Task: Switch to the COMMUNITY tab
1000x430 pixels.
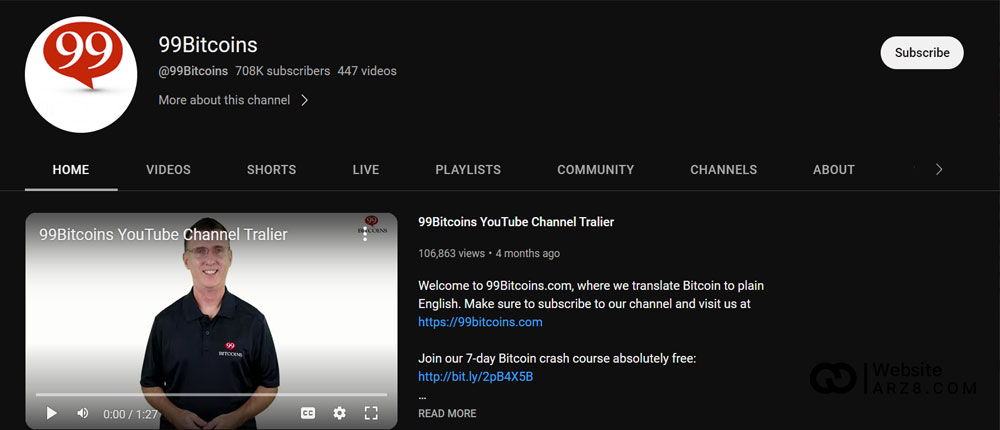Action: pyautogui.click(x=596, y=170)
